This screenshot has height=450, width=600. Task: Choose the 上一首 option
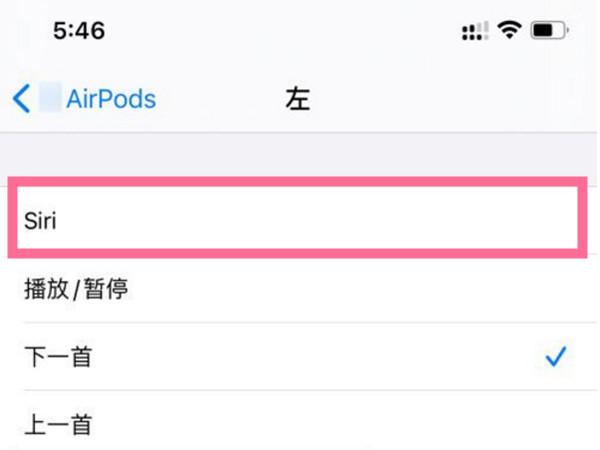58,424
